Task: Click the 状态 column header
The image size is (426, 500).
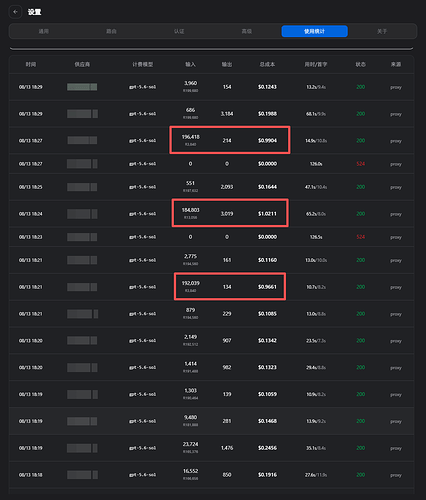Action: [x=360, y=64]
